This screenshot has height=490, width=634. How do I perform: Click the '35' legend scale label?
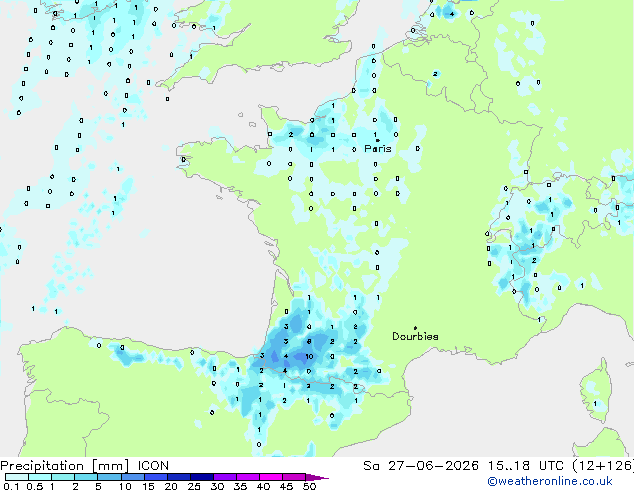coord(240,486)
